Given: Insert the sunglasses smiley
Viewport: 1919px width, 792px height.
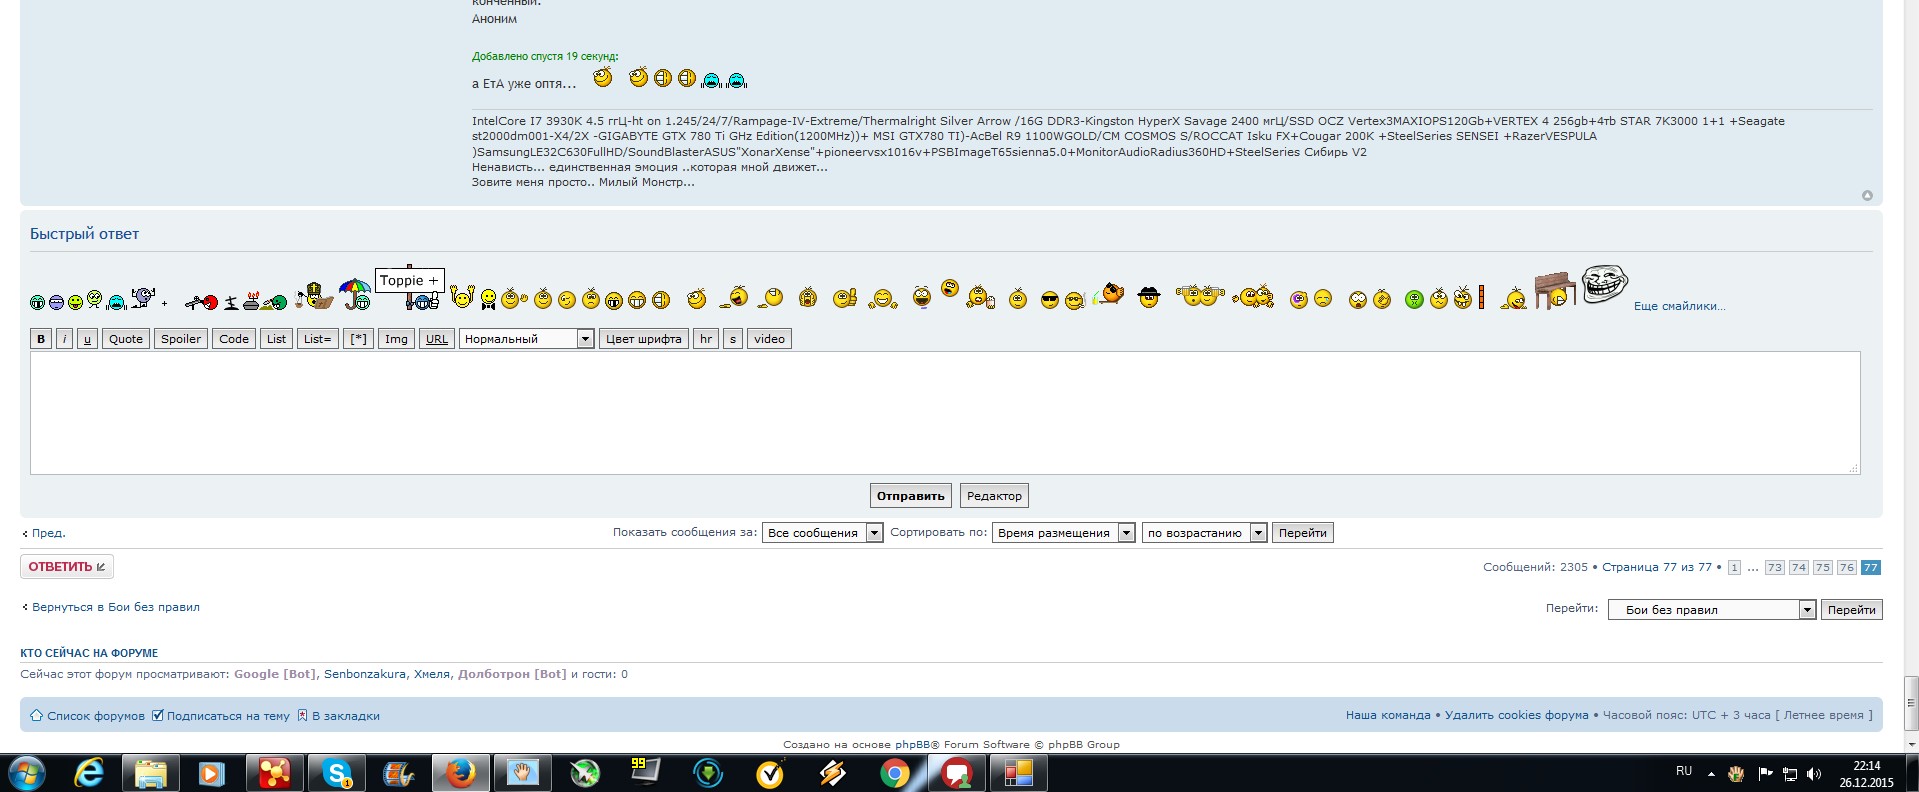Looking at the screenshot, I should [x=1049, y=300].
